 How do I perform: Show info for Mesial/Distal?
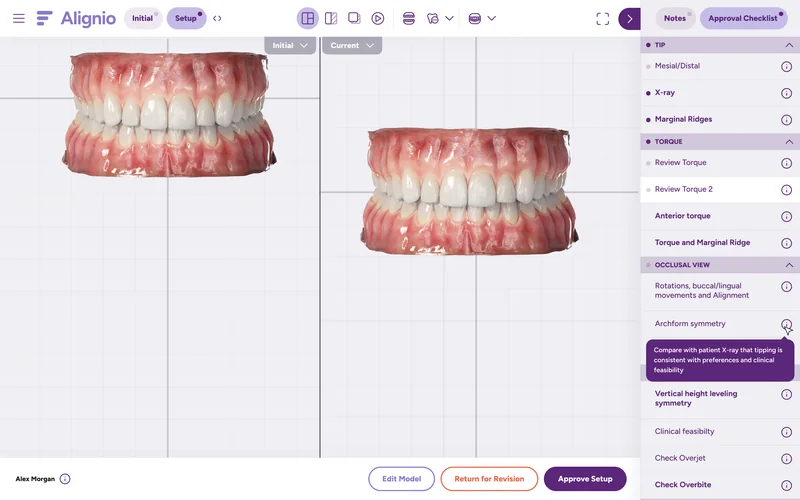(786, 66)
